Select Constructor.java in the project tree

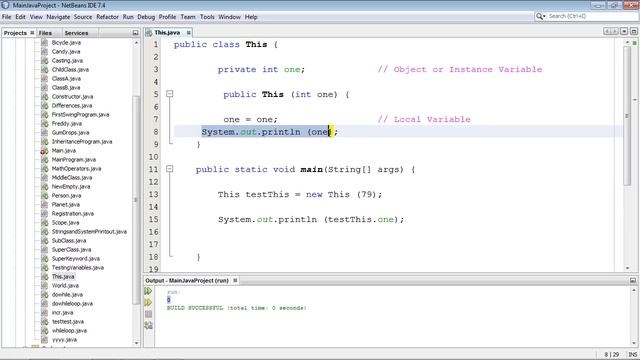(x=72, y=96)
